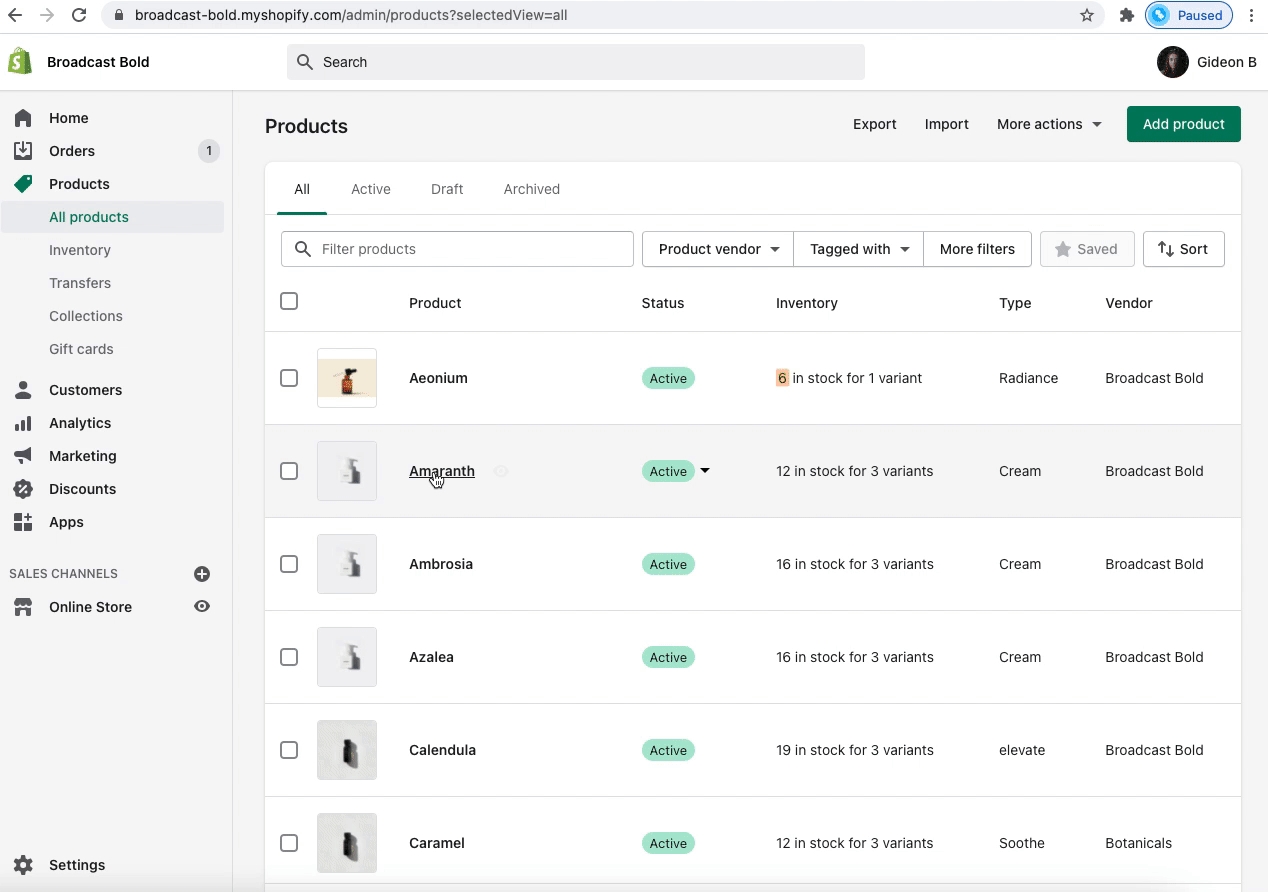This screenshot has width=1268, height=892.
Task: Click the Filter products input field
Action: coord(470,249)
